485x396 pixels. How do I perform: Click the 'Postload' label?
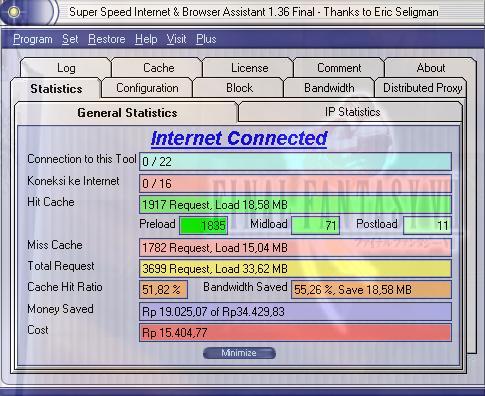click(x=377, y=224)
